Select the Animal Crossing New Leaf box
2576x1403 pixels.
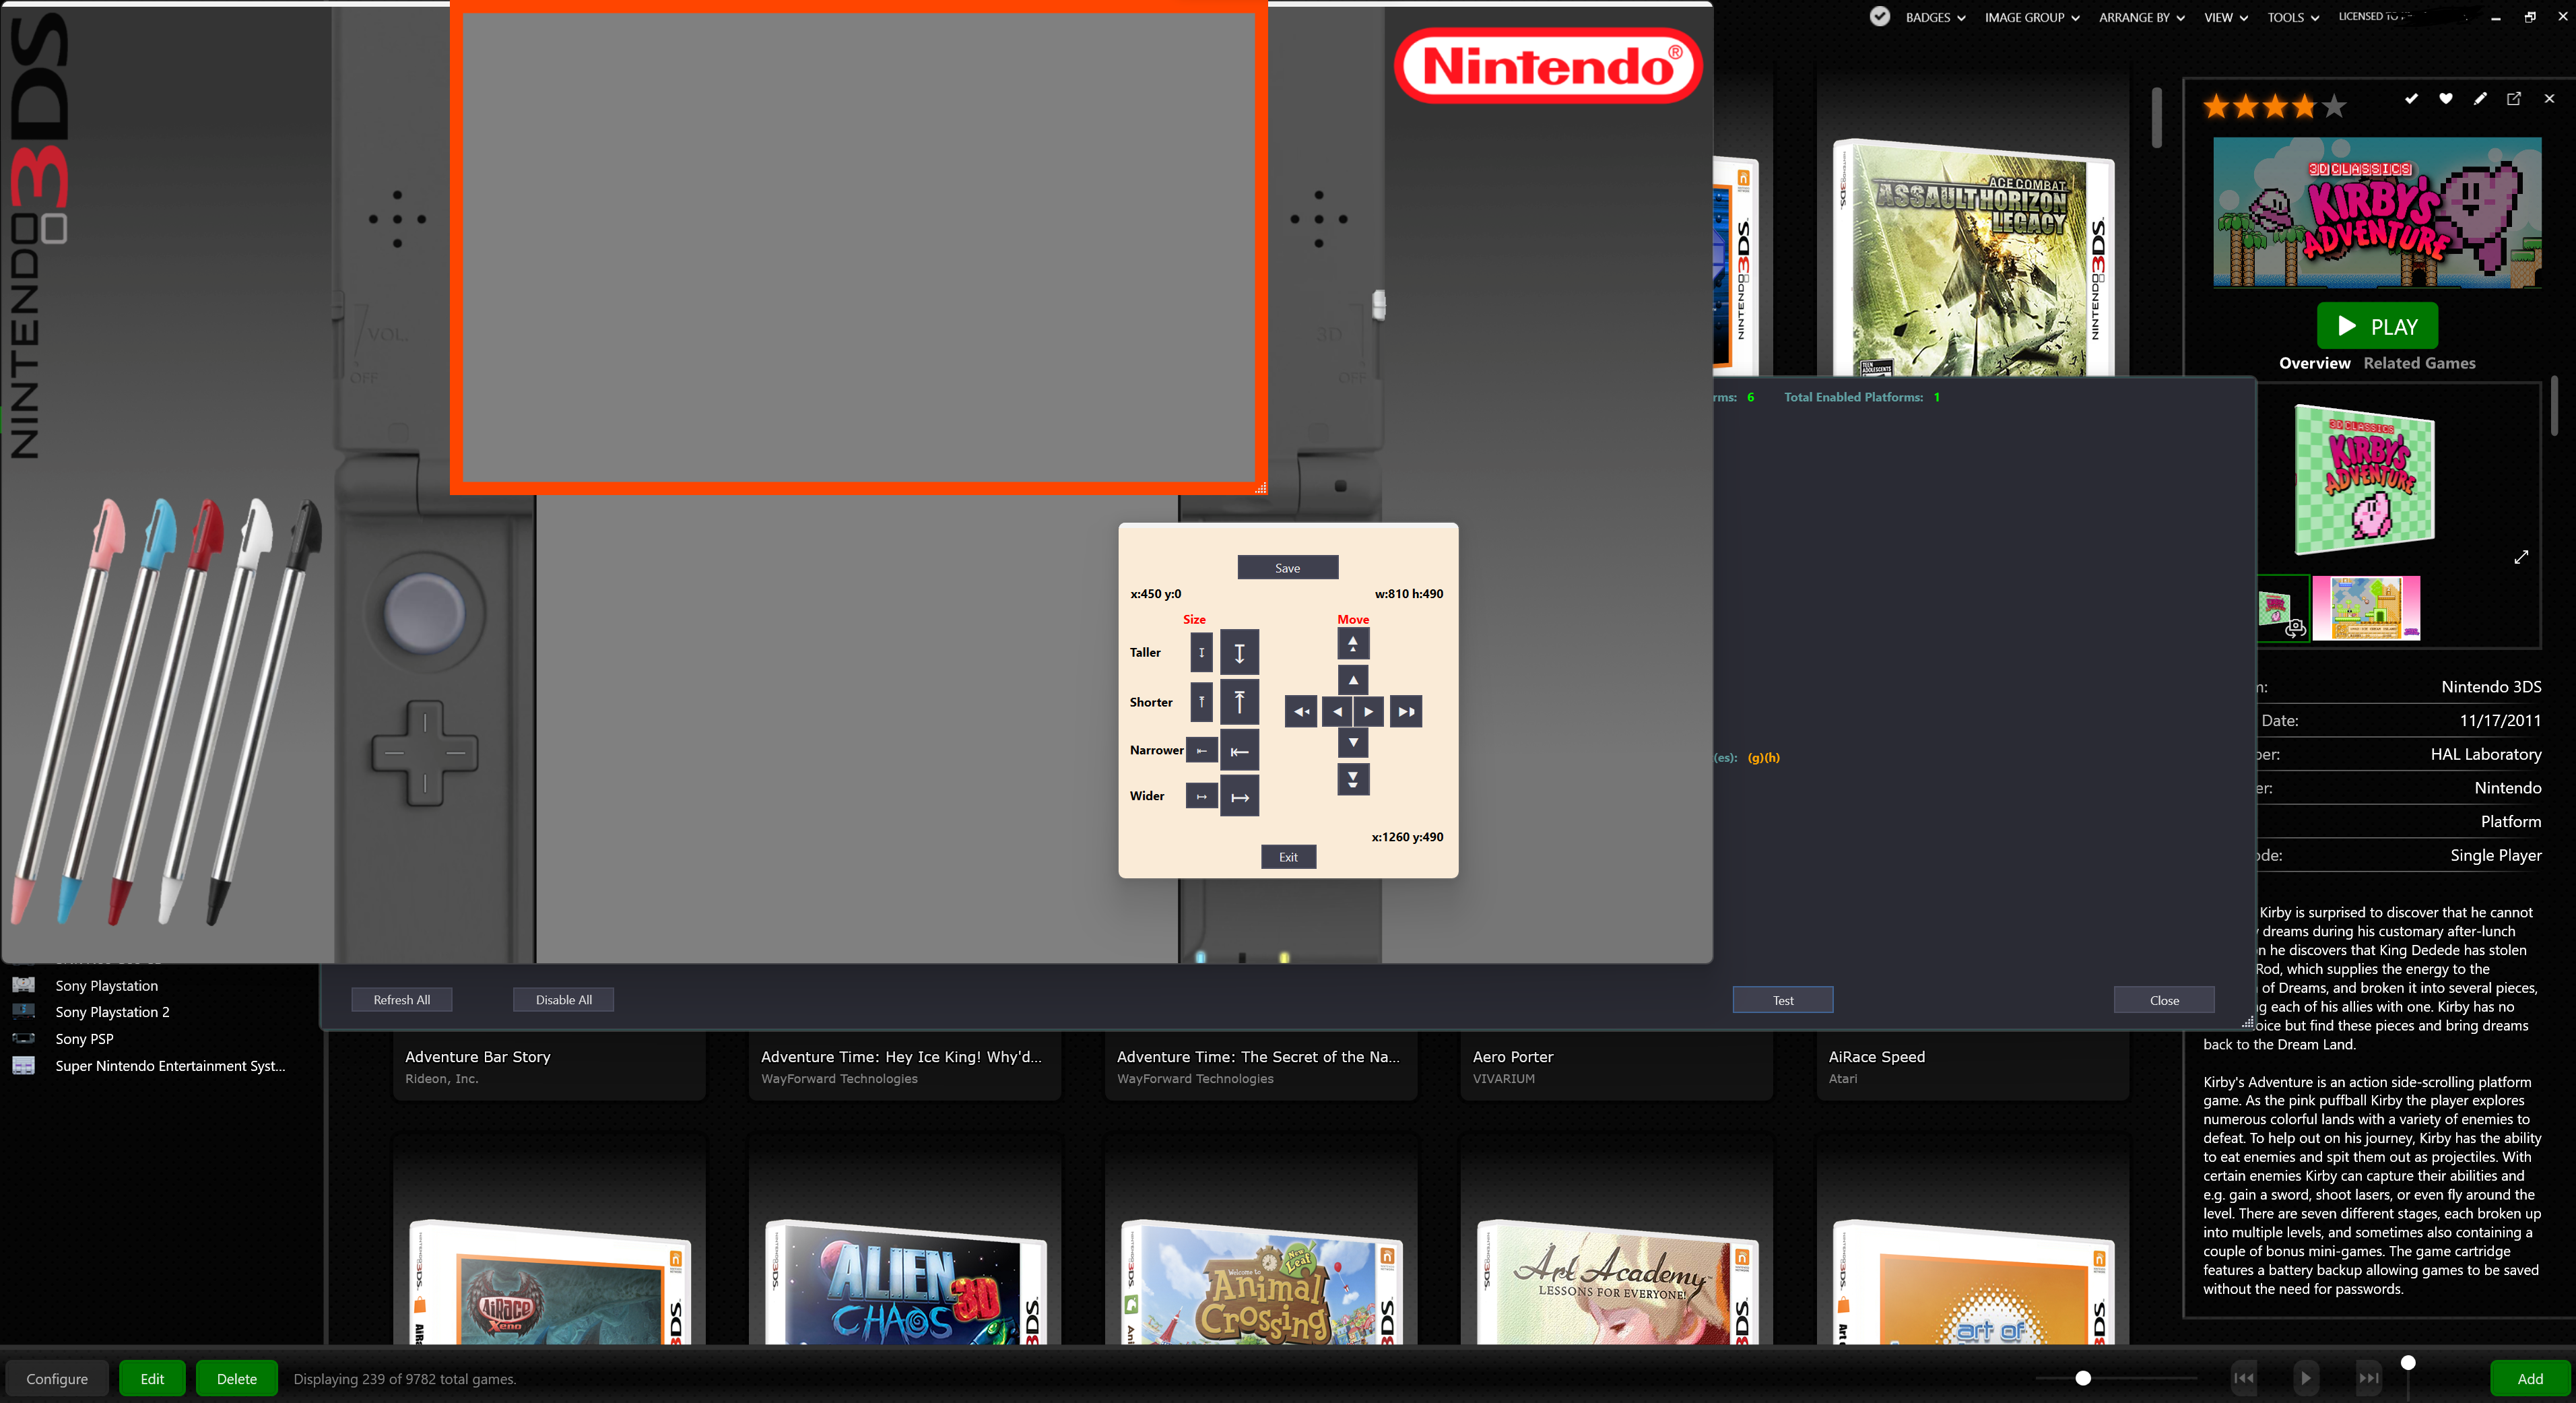pyautogui.click(x=1261, y=1282)
